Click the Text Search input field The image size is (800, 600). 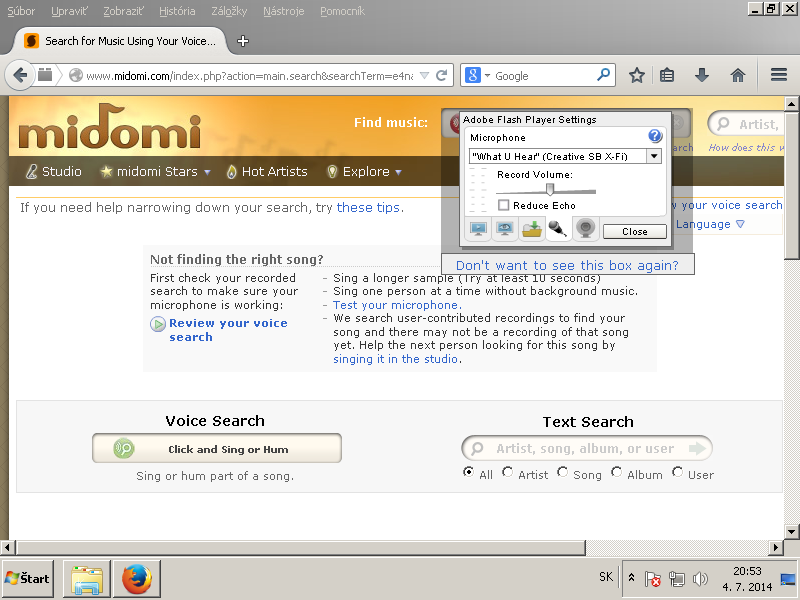(587, 448)
